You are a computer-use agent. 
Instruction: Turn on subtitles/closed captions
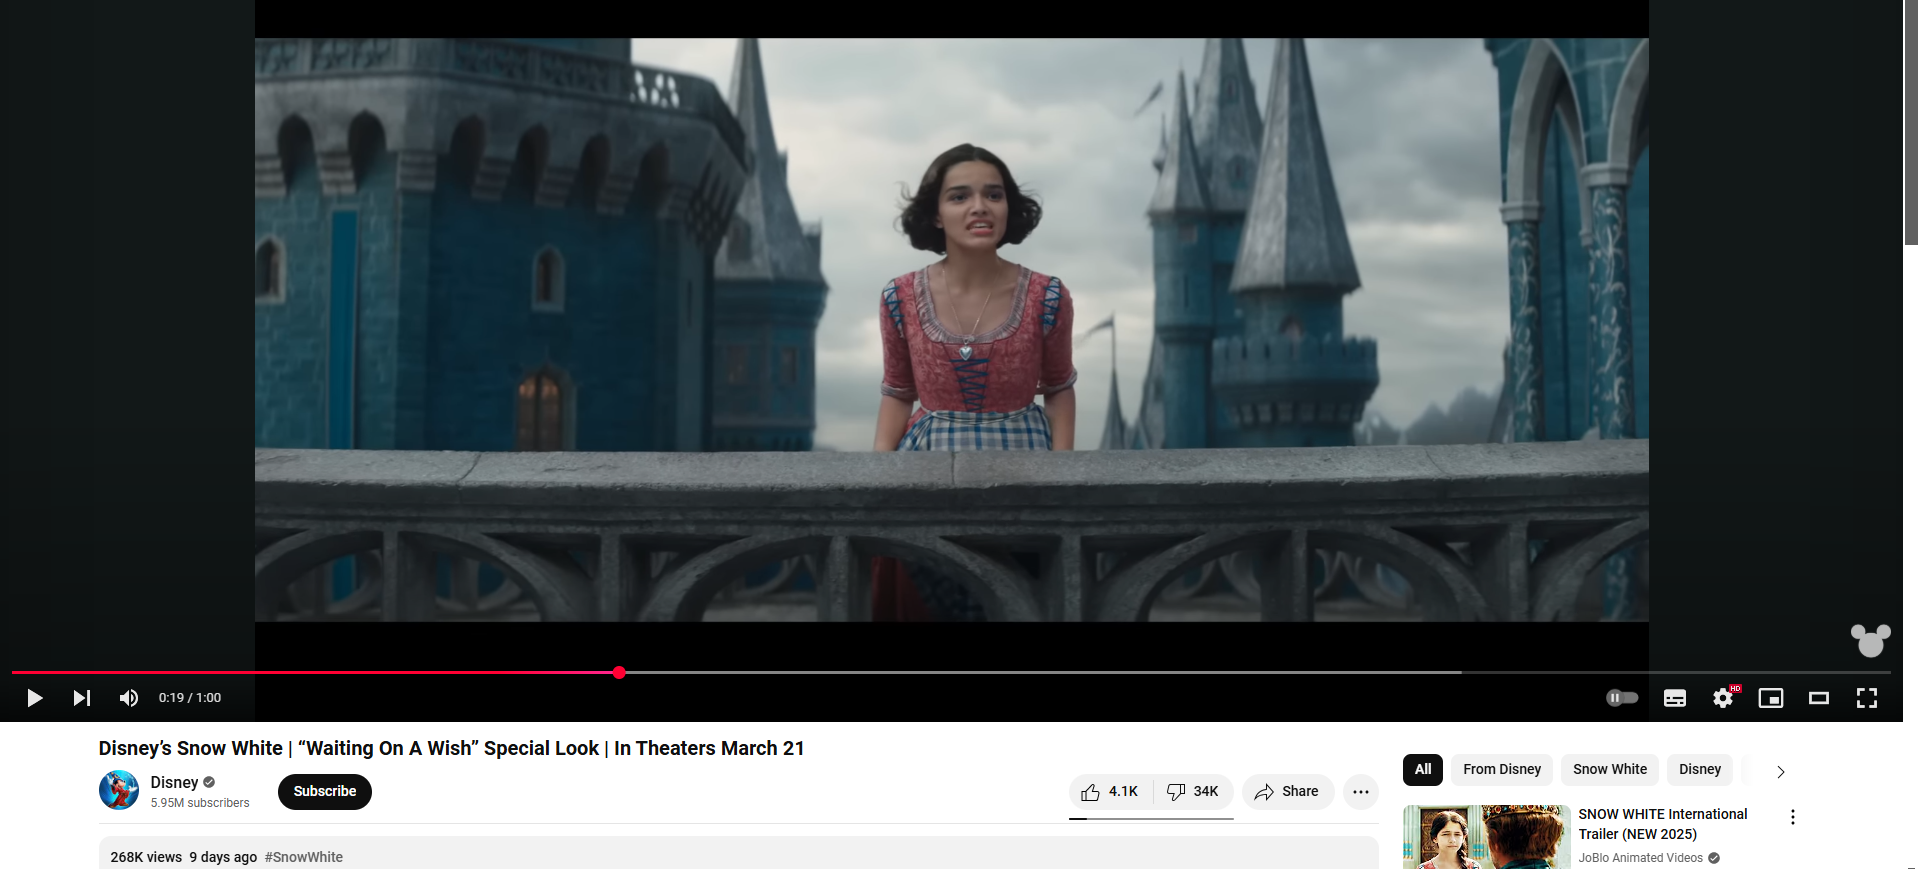tap(1674, 698)
